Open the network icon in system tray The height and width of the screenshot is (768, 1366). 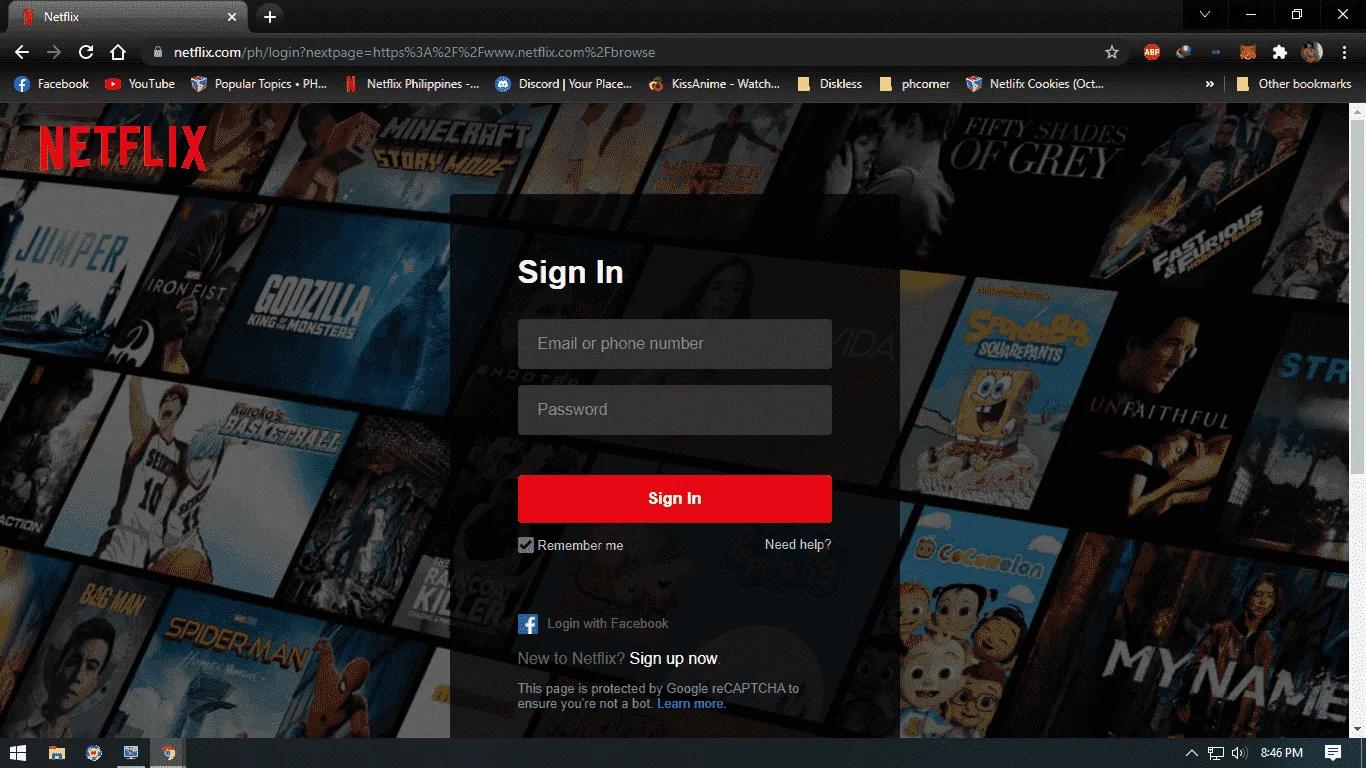tap(1216, 753)
